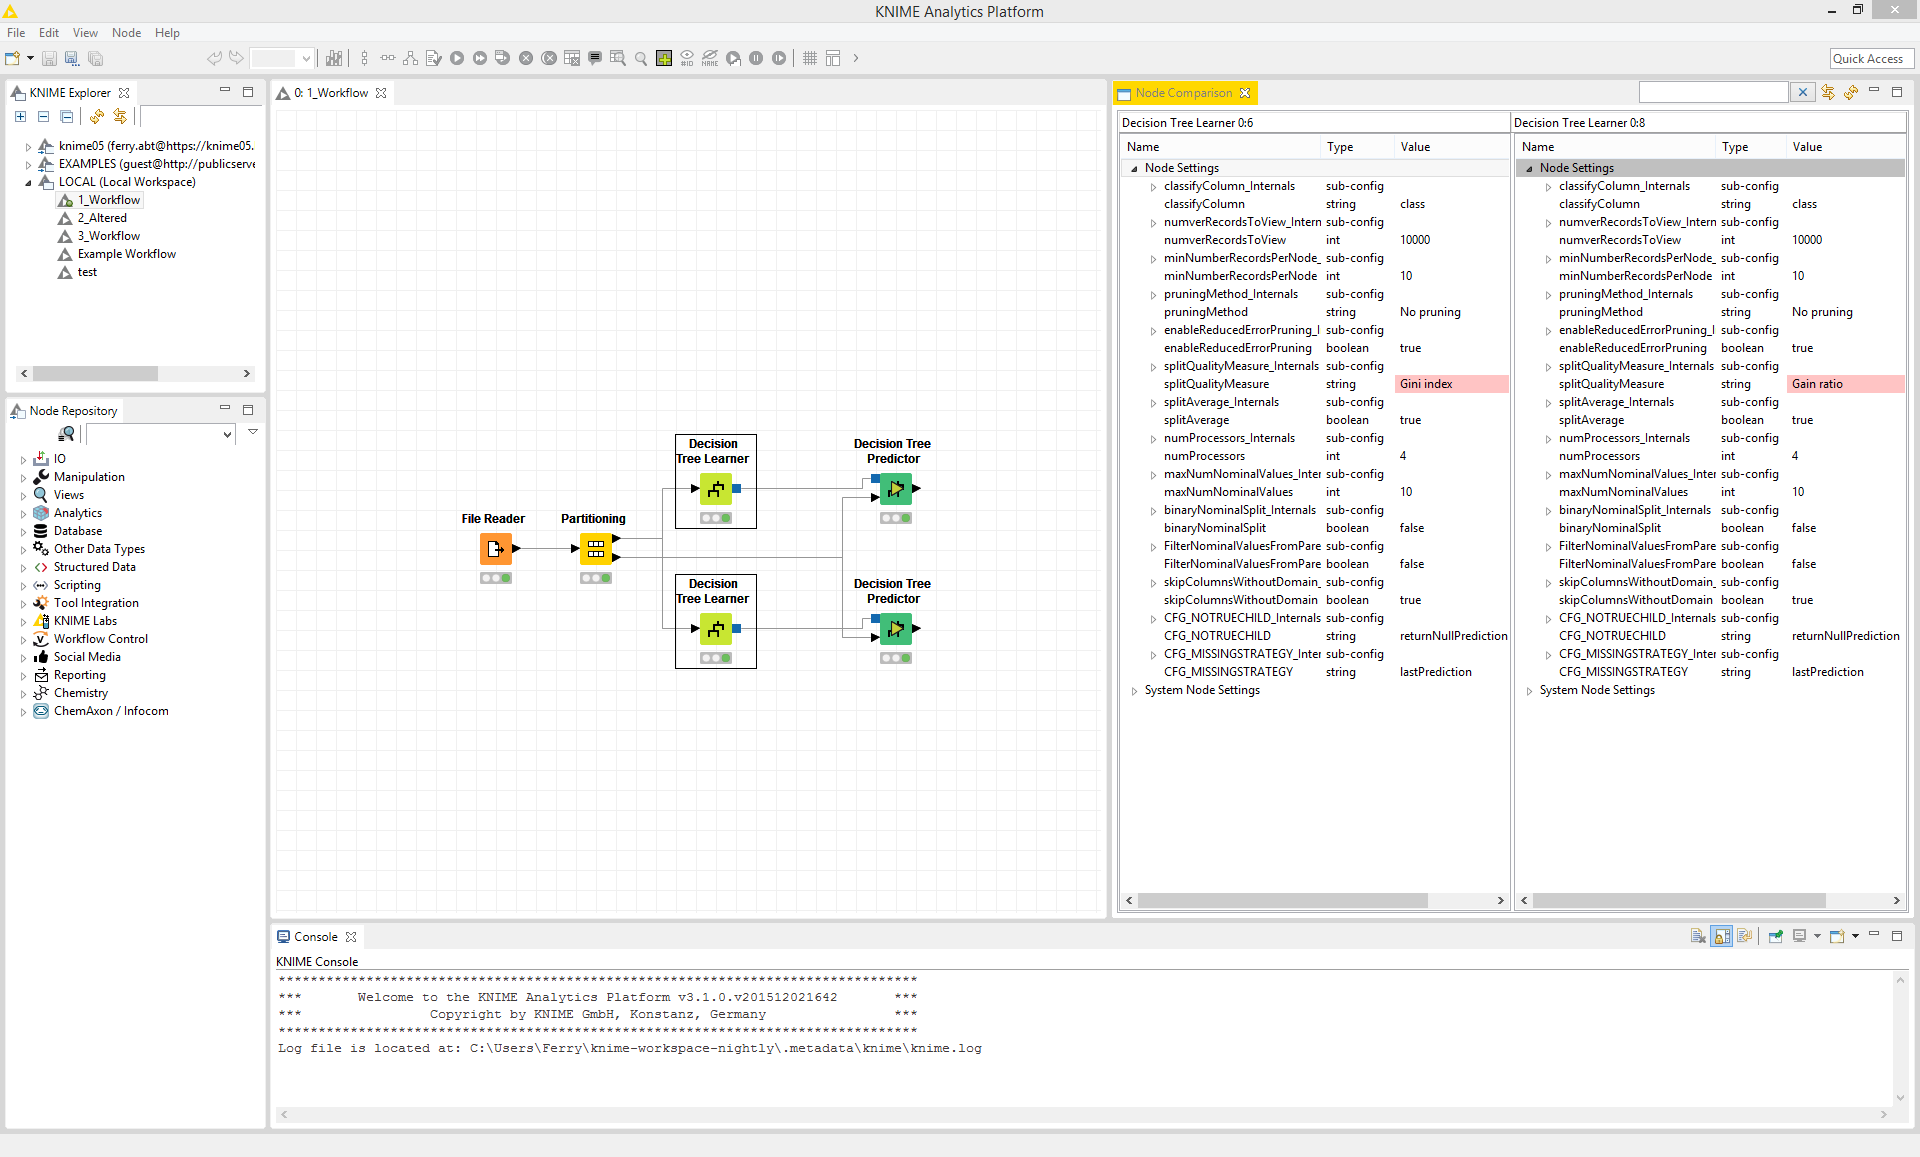Expand the IO category in Node Repository
This screenshot has height=1157, width=1920.
pos(23,460)
